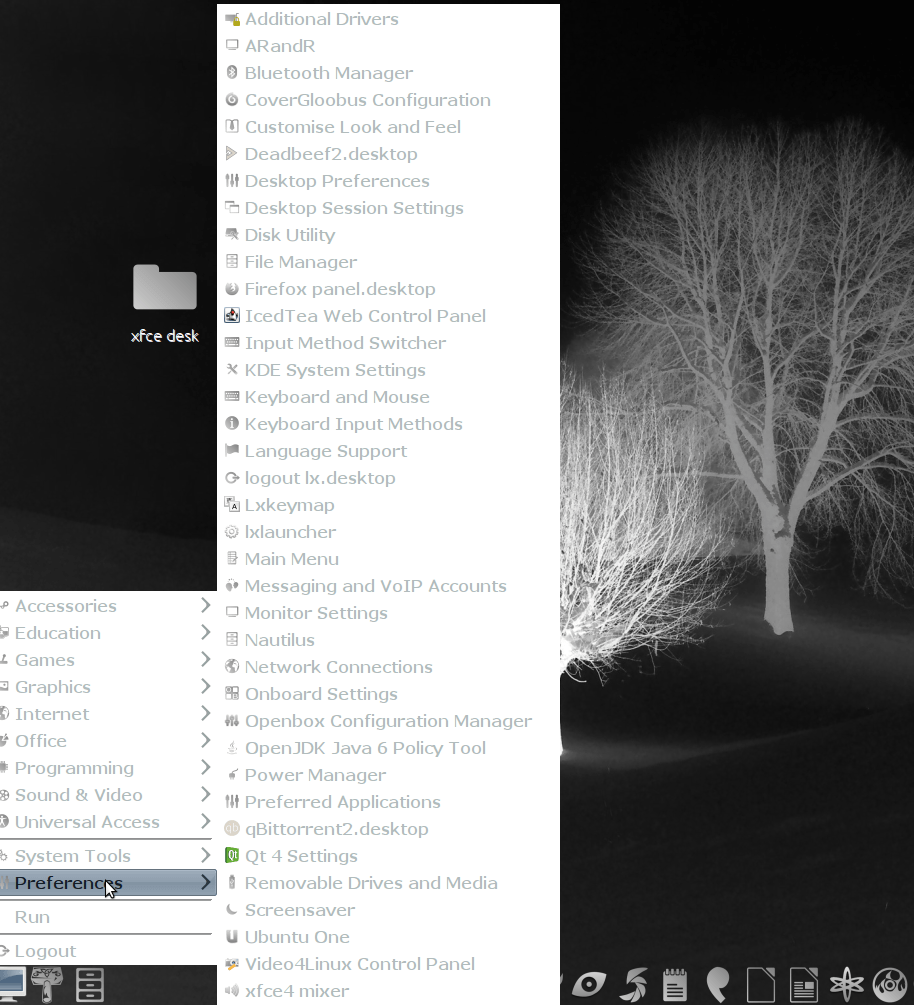
Task: Open lxlauncher entry
Action: [x=388, y=532]
